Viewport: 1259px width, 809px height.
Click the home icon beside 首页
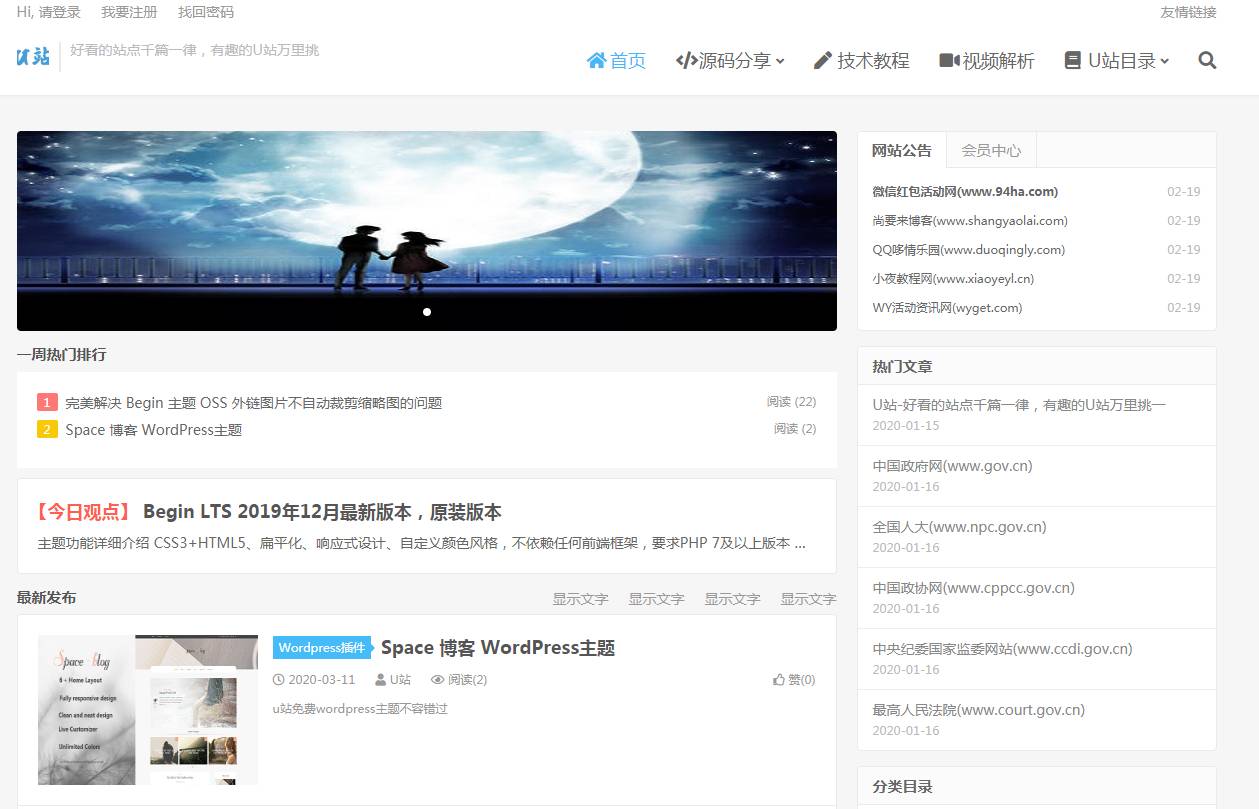[596, 61]
